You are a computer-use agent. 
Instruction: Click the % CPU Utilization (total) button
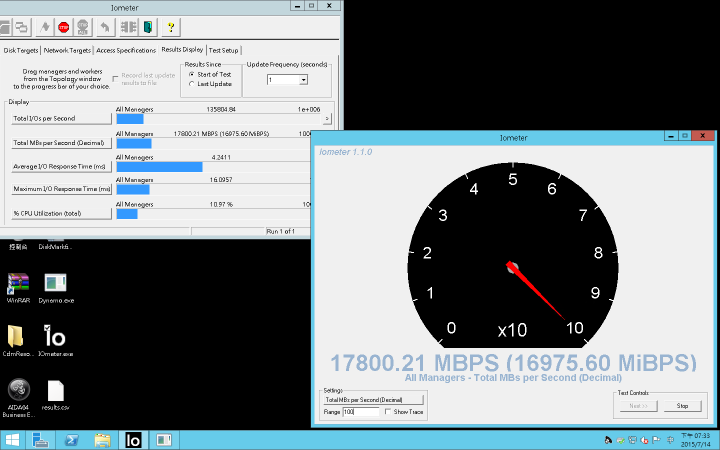62,214
